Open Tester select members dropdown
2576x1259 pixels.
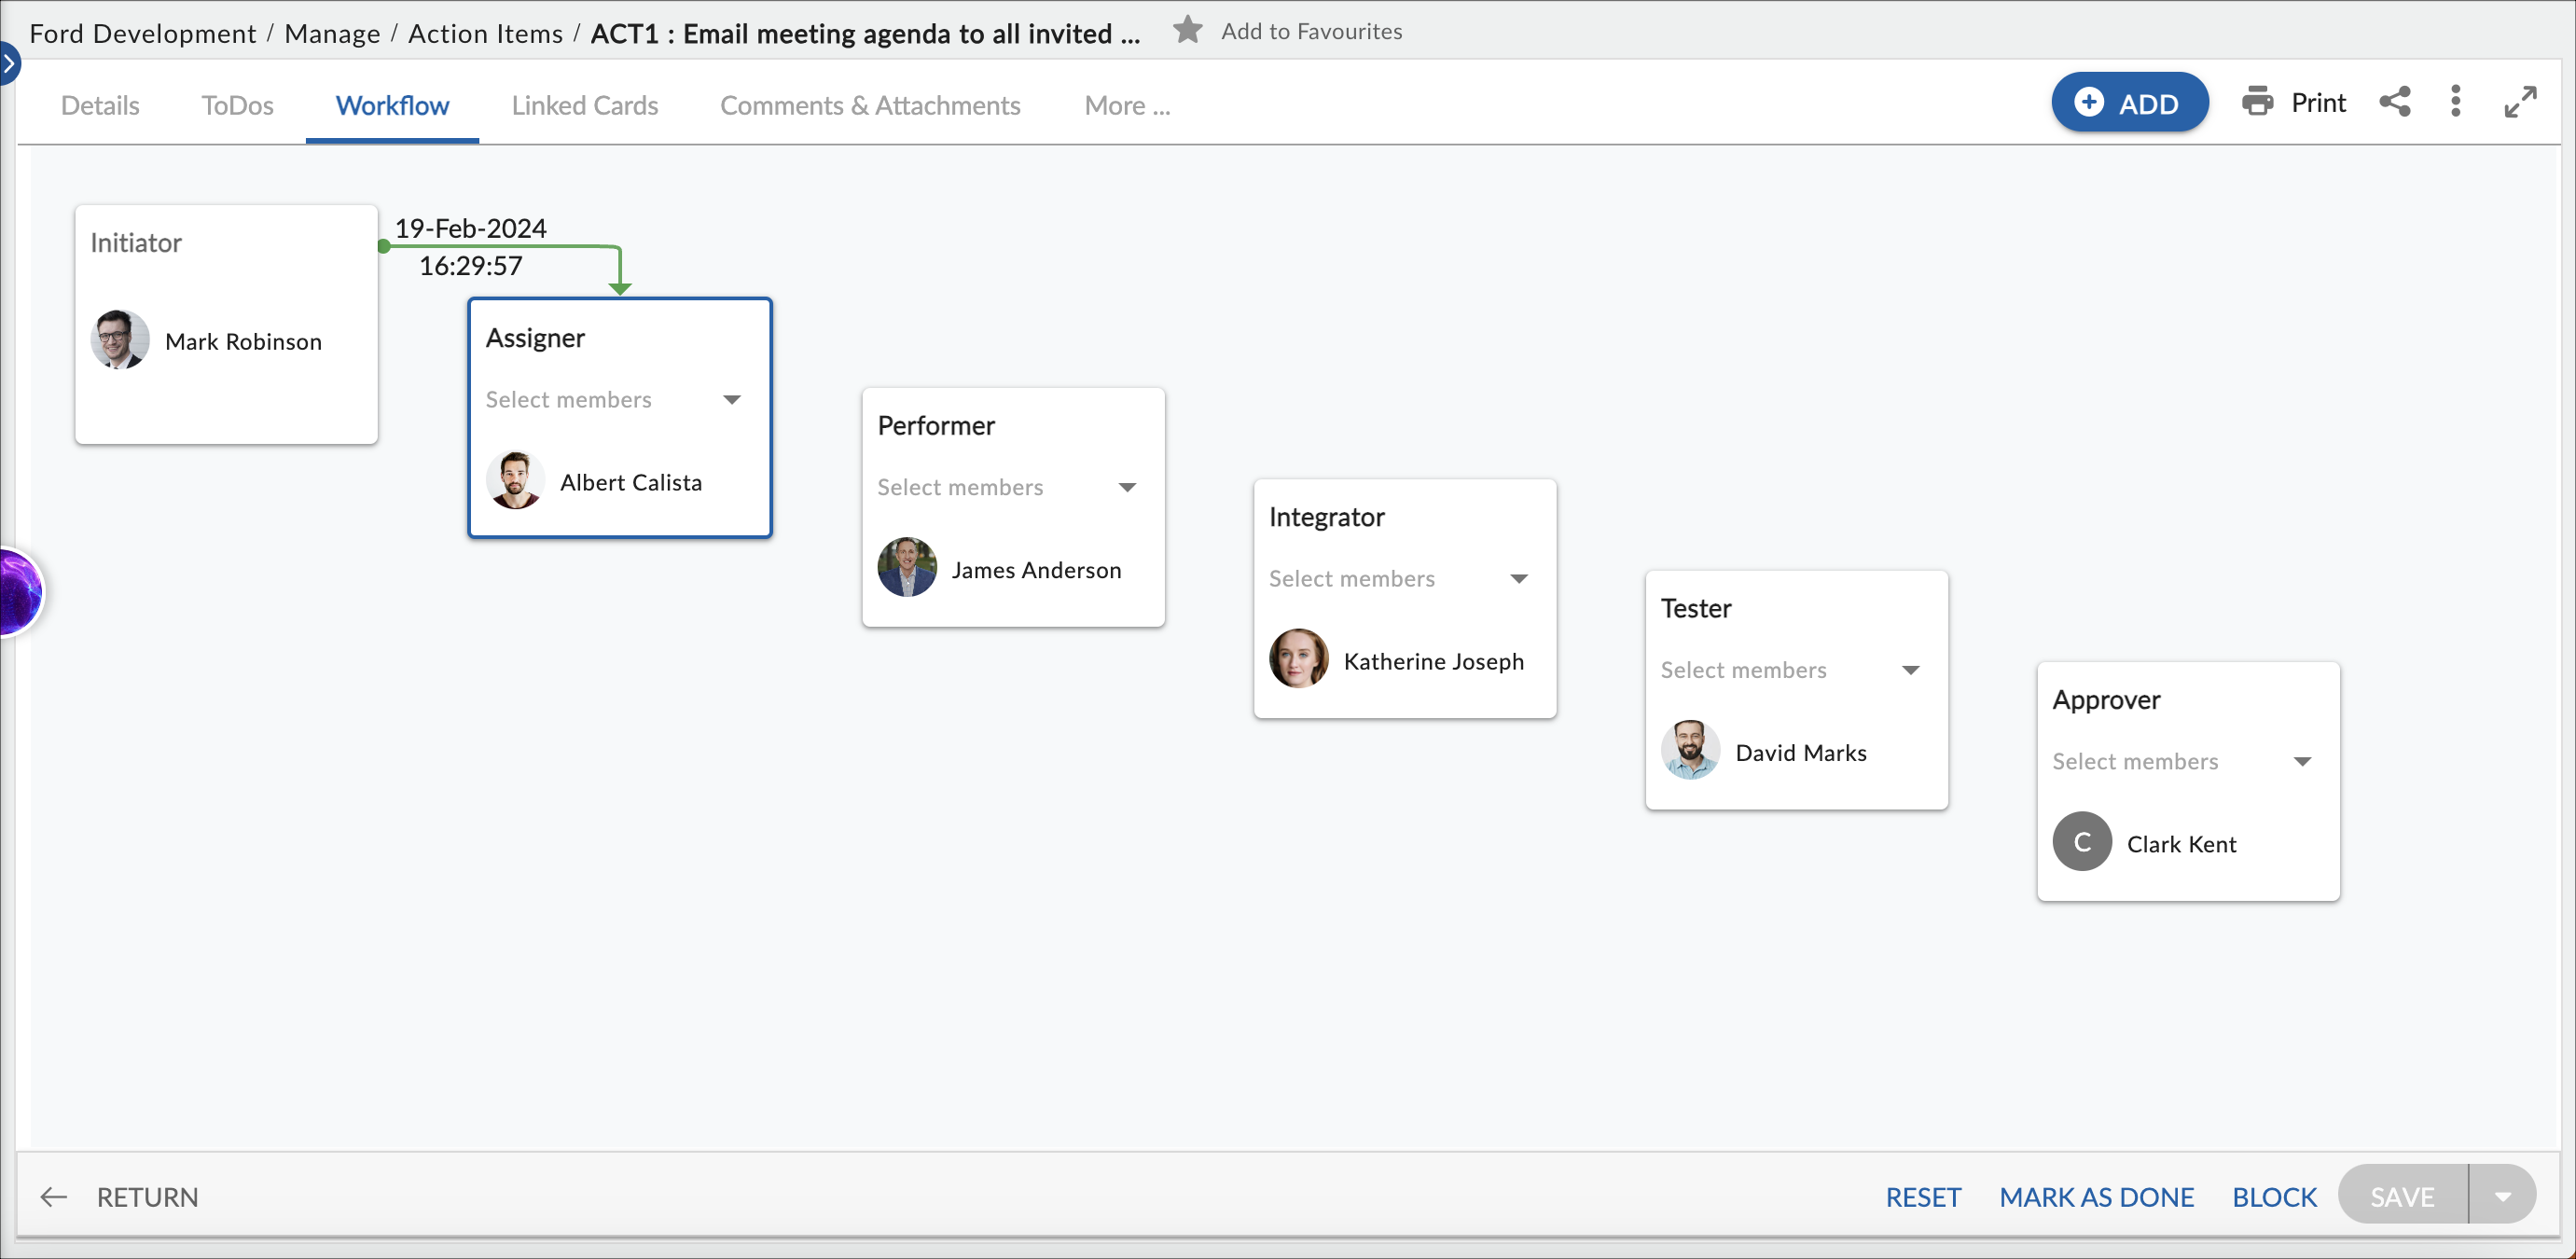point(1910,670)
